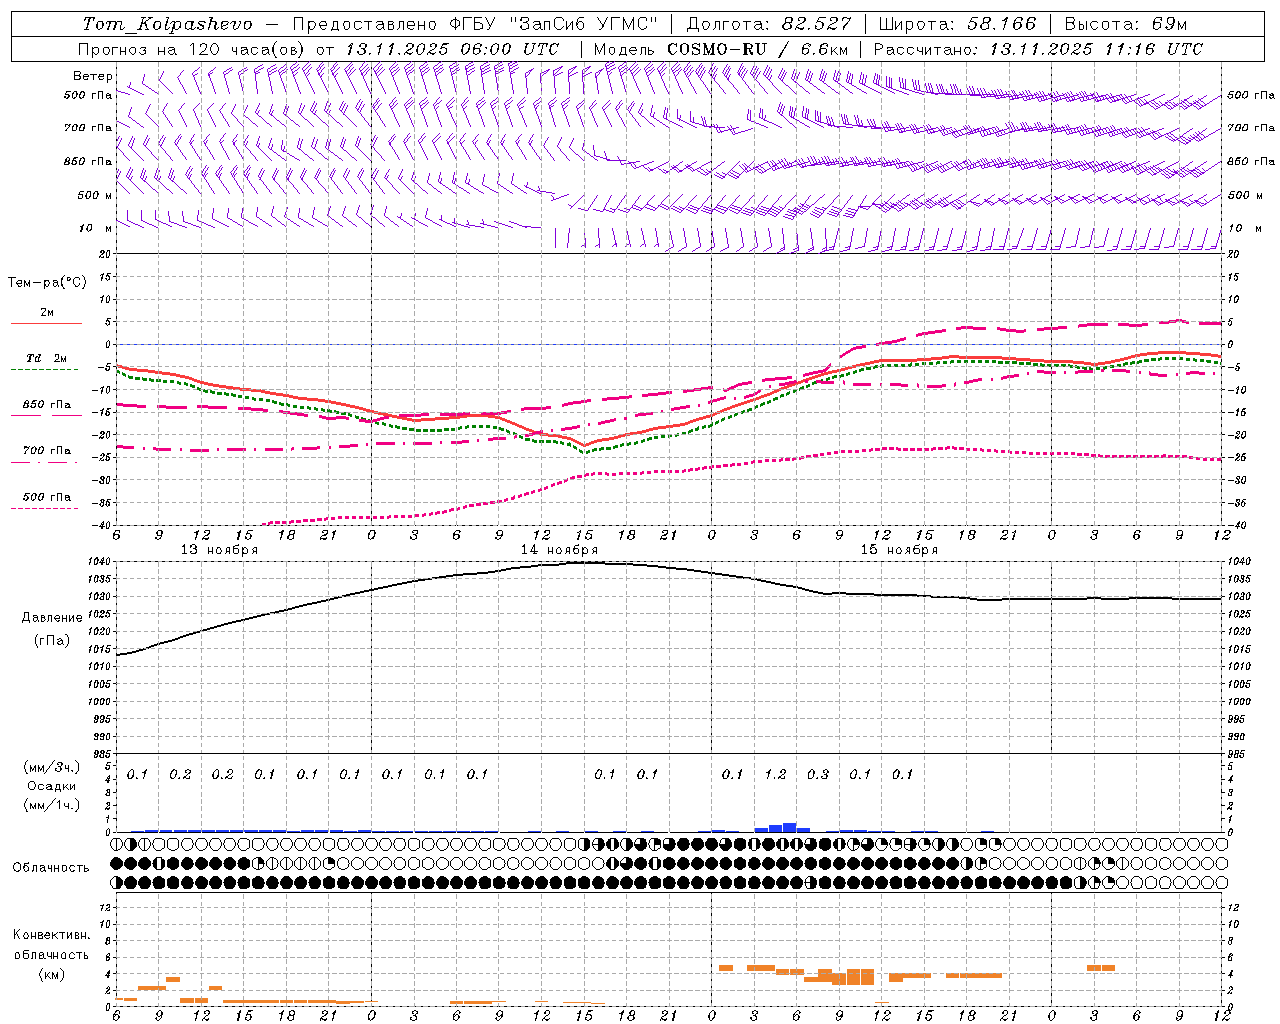
Task: Click the '500 м' wind level label on left
Action: click(96, 196)
